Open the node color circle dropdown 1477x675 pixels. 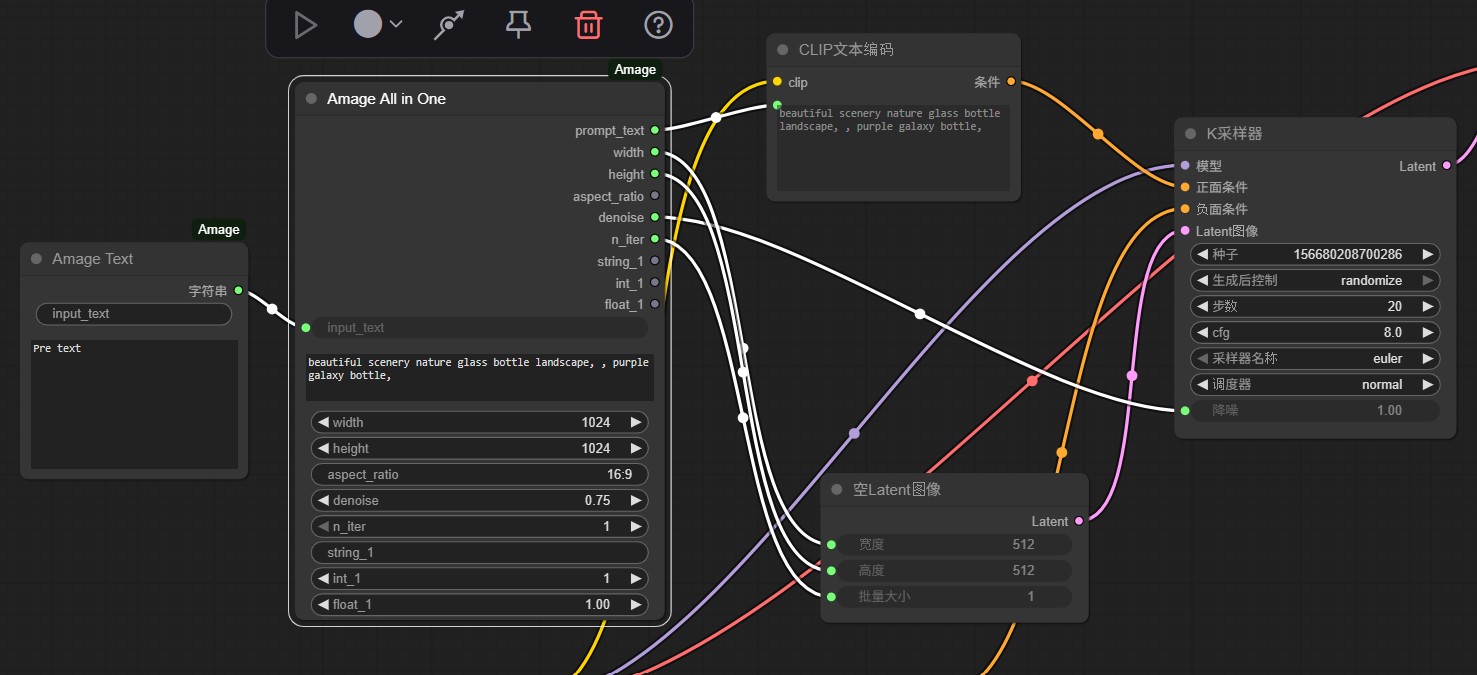coord(378,25)
